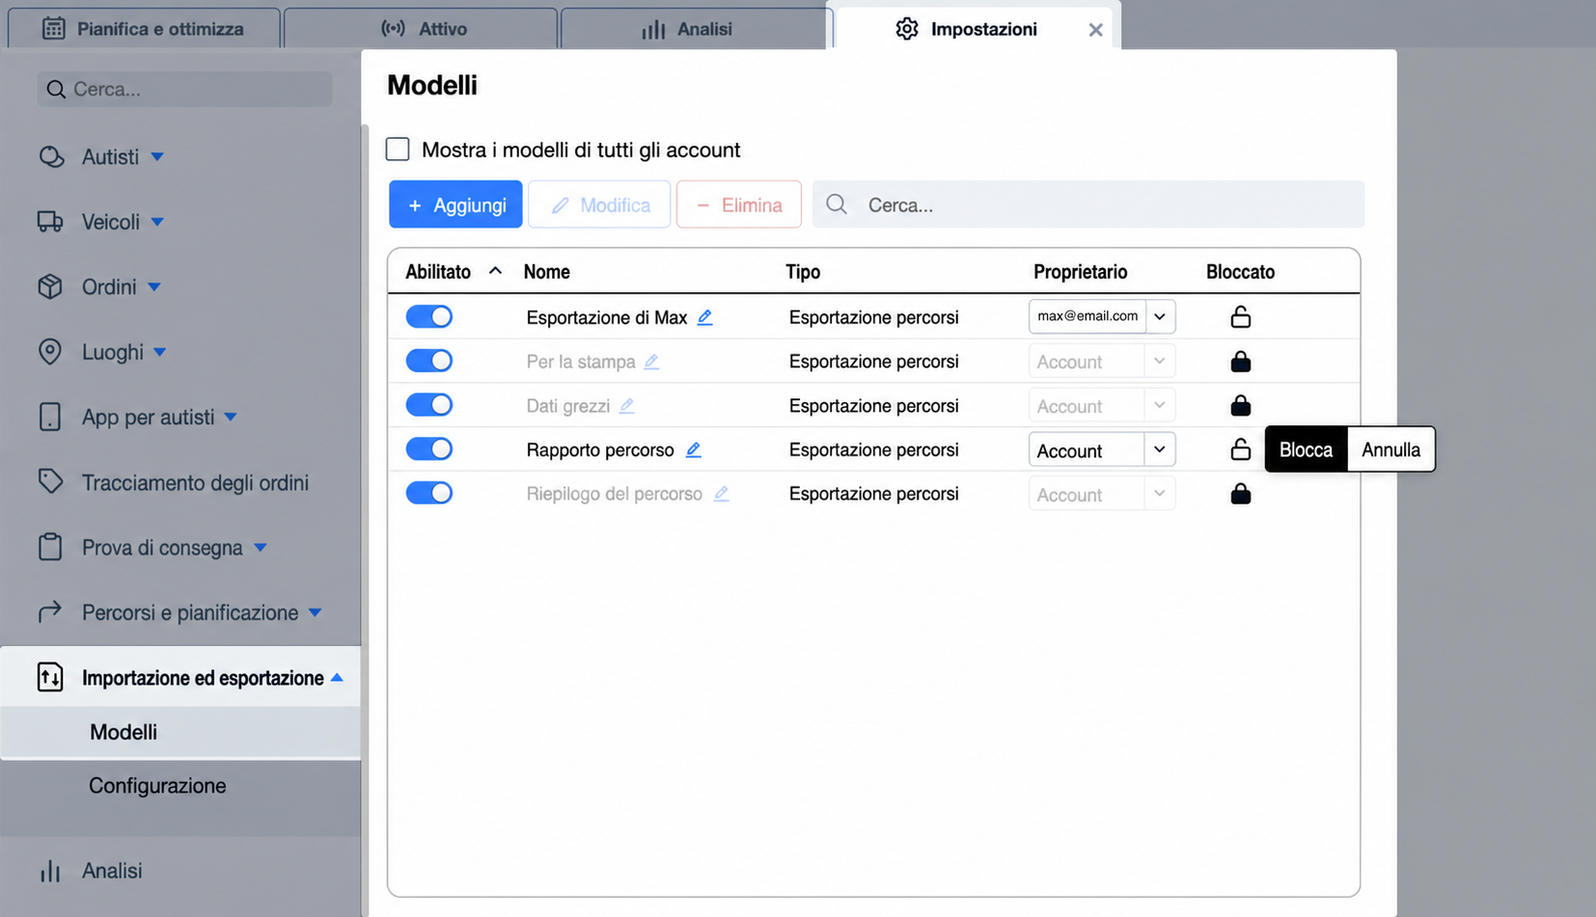The height and width of the screenshot is (917, 1596).
Task: Click pencil edit icon next to Esportazione di Max
Action: pos(705,317)
